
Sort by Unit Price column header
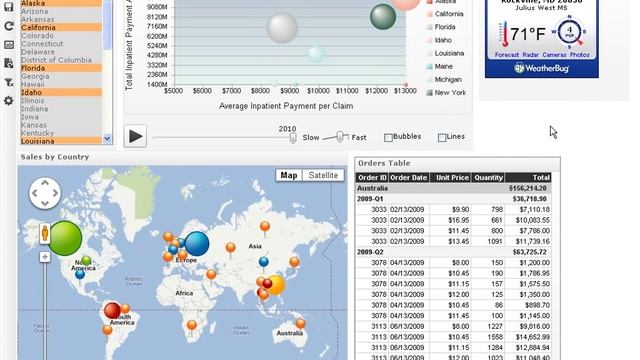point(450,178)
